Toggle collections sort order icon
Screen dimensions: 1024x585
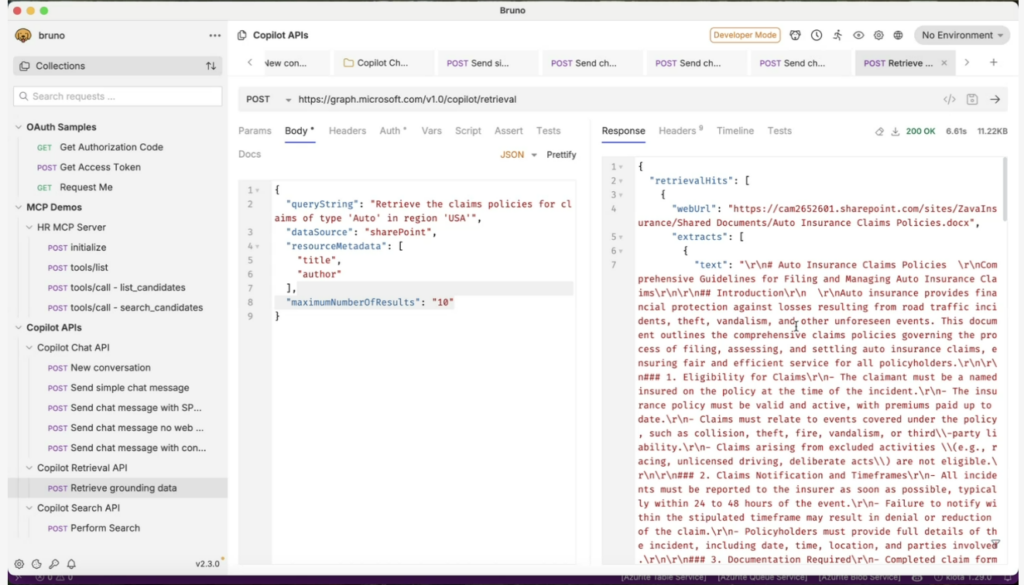(x=211, y=66)
